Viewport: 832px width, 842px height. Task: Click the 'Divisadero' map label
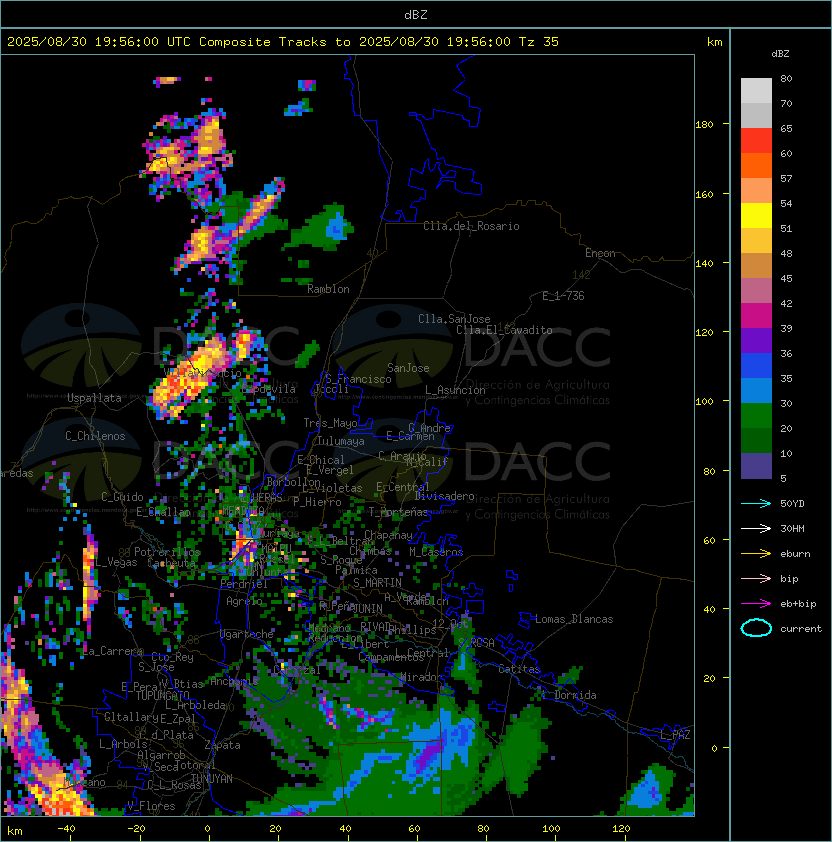click(444, 496)
